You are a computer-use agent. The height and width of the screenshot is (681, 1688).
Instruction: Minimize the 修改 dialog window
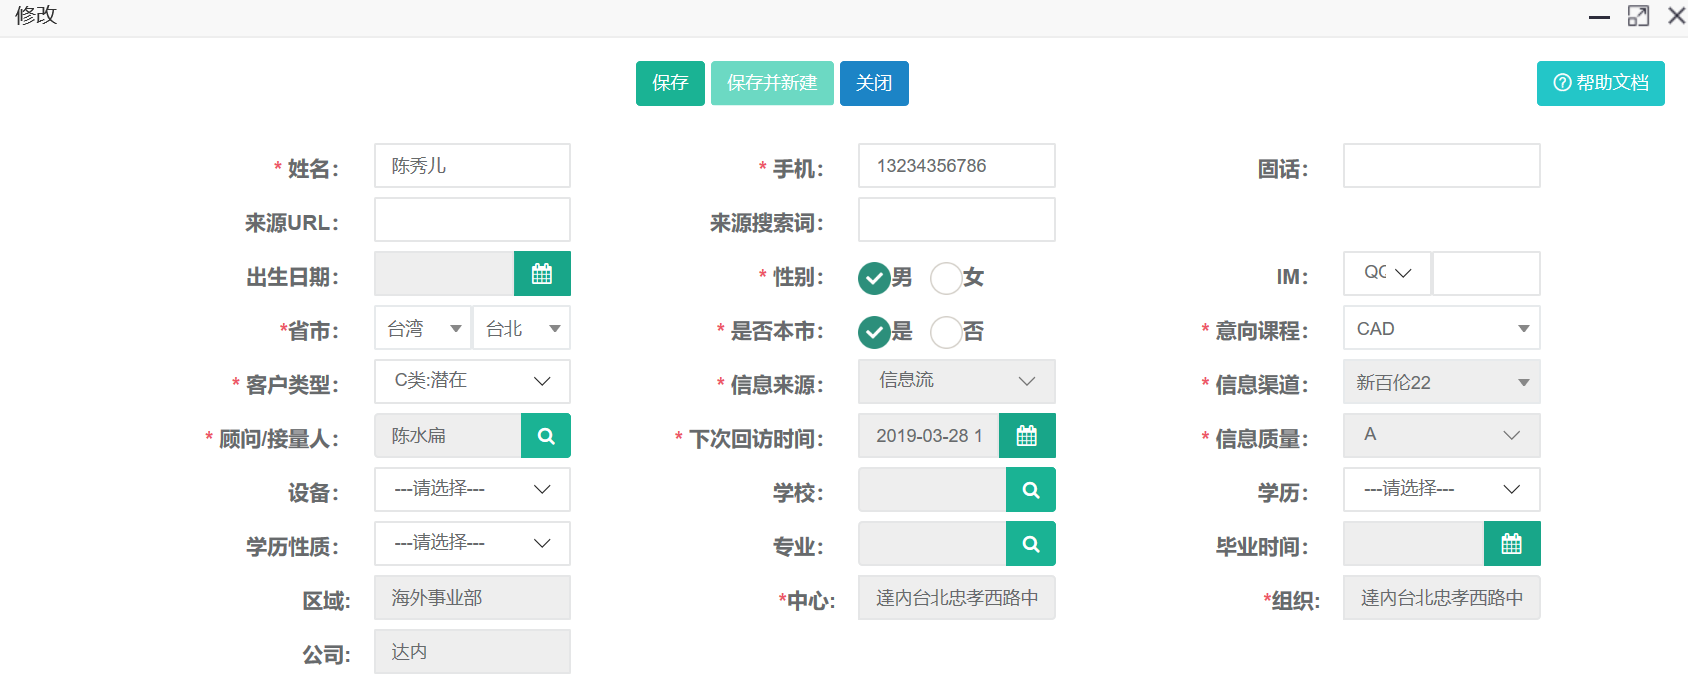point(1599,17)
